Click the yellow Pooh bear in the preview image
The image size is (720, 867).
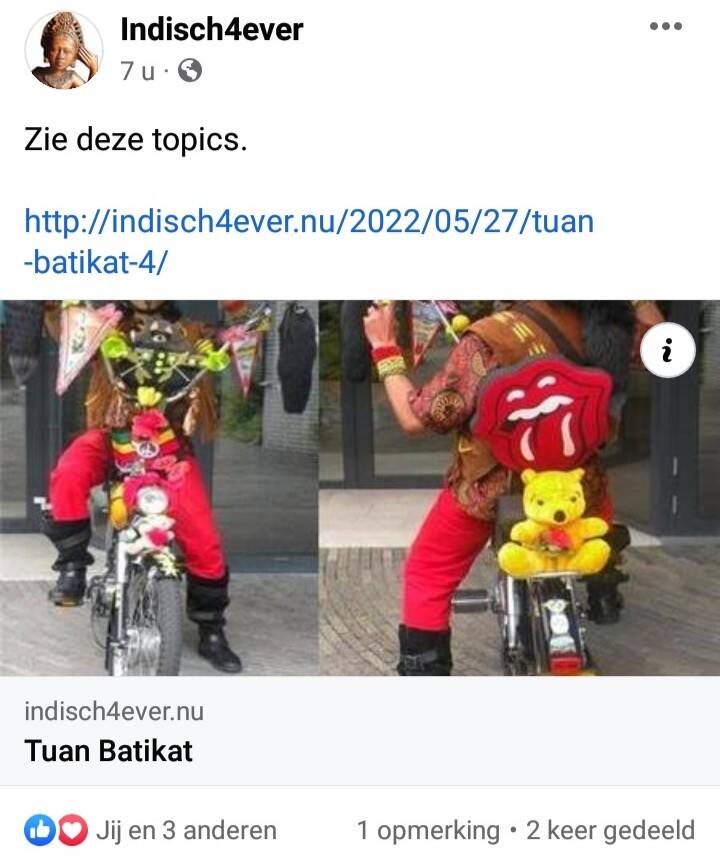555,523
